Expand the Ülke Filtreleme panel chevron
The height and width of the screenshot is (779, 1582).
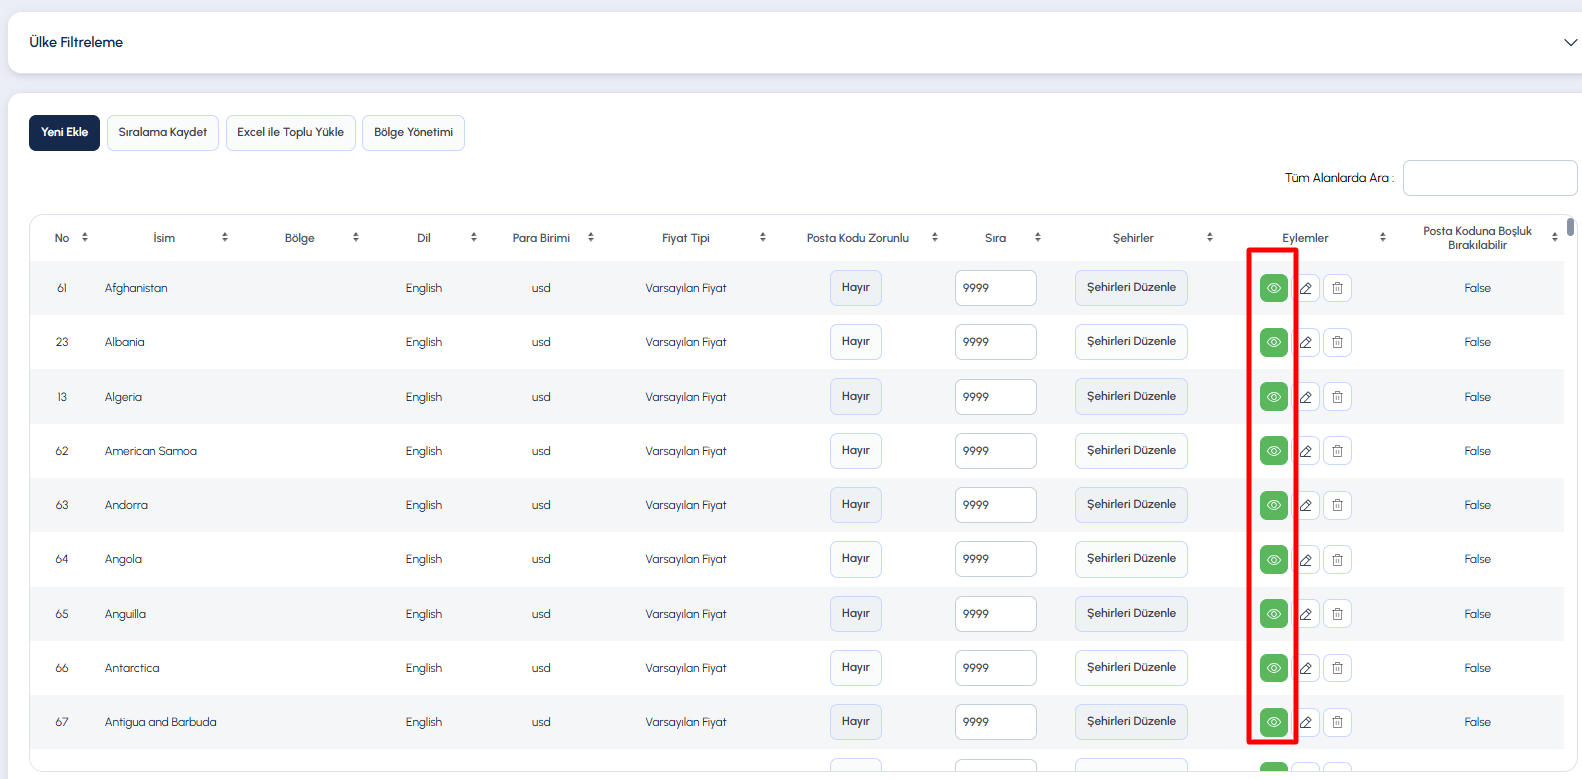[x=1570, y=42]
